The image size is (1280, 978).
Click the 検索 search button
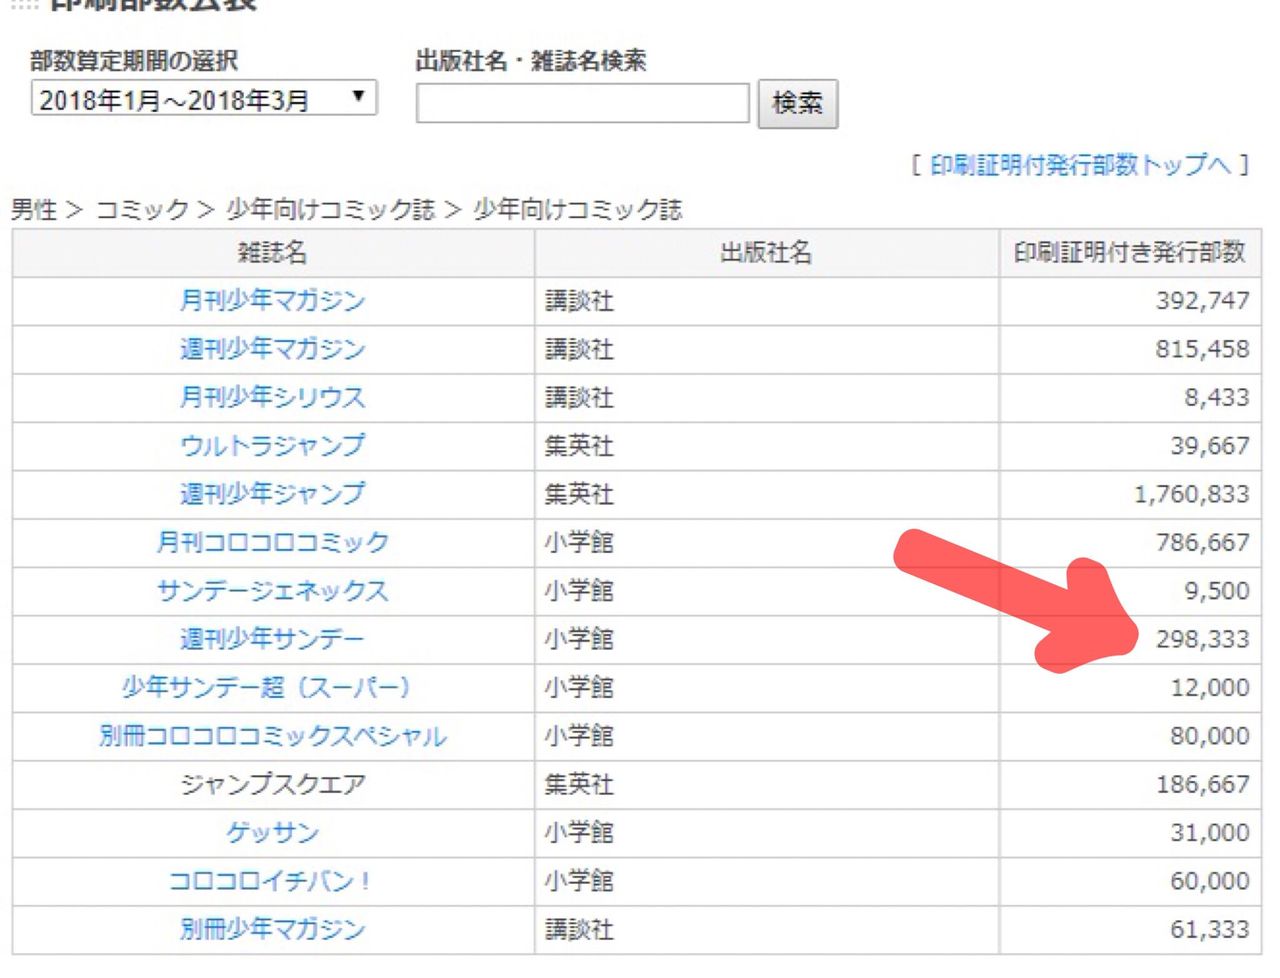click(797, 103)
